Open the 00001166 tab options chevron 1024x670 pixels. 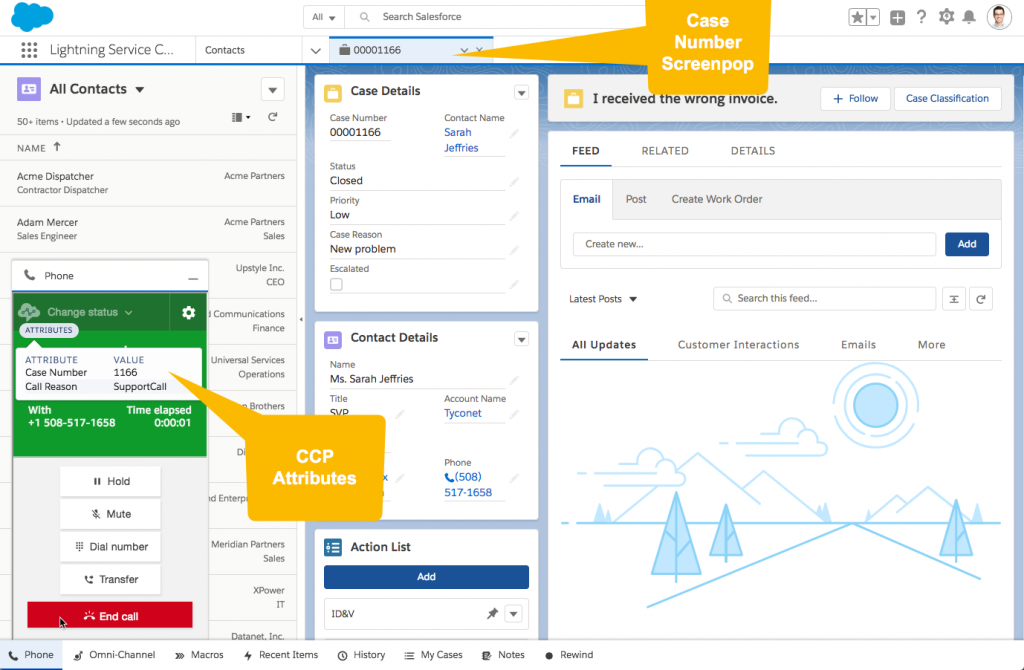coord(464,50)
